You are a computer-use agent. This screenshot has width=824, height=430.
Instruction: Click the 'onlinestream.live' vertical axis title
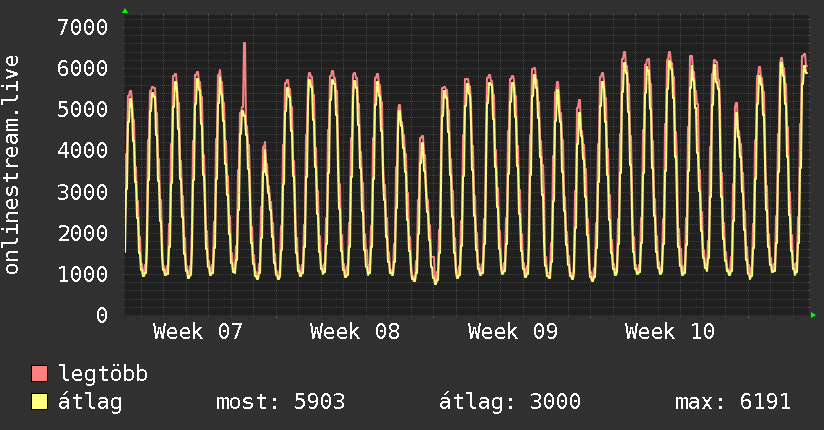pos(12,165)
